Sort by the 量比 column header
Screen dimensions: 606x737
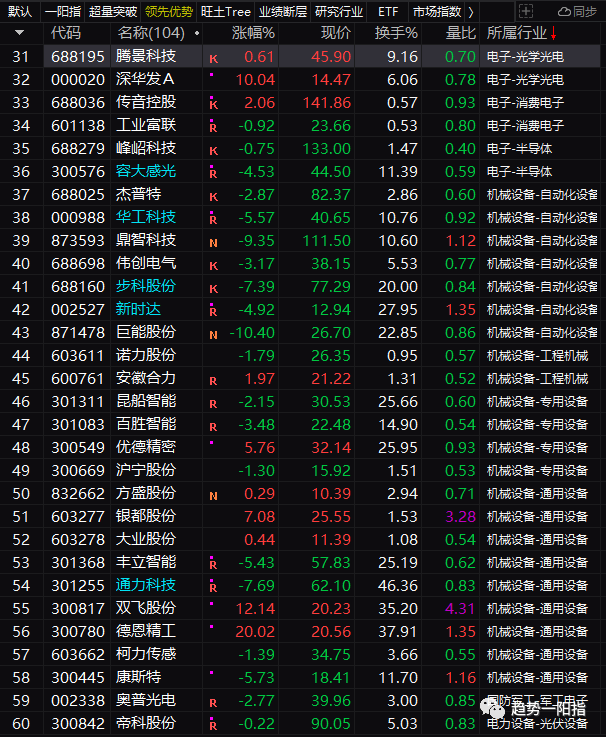point(461,33)
